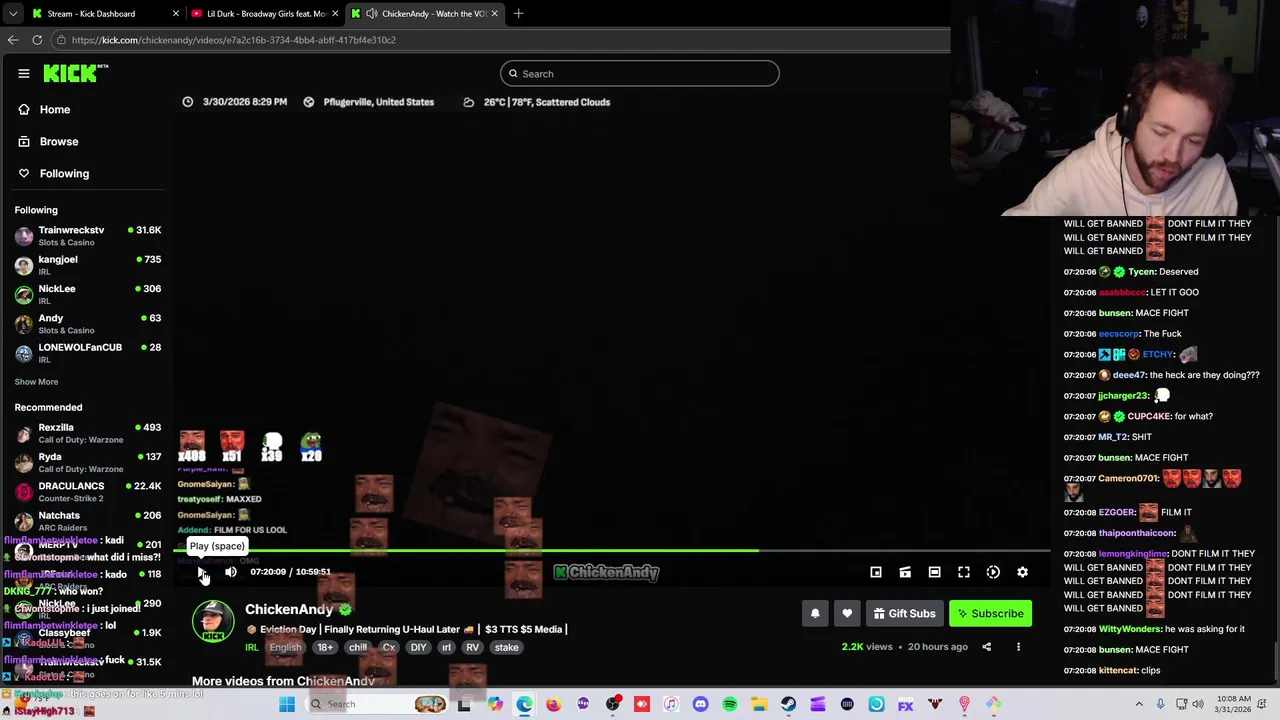Open LONEWOLFanCUB followed channel
Screen dimensions: 1280x720
[88, 353]
